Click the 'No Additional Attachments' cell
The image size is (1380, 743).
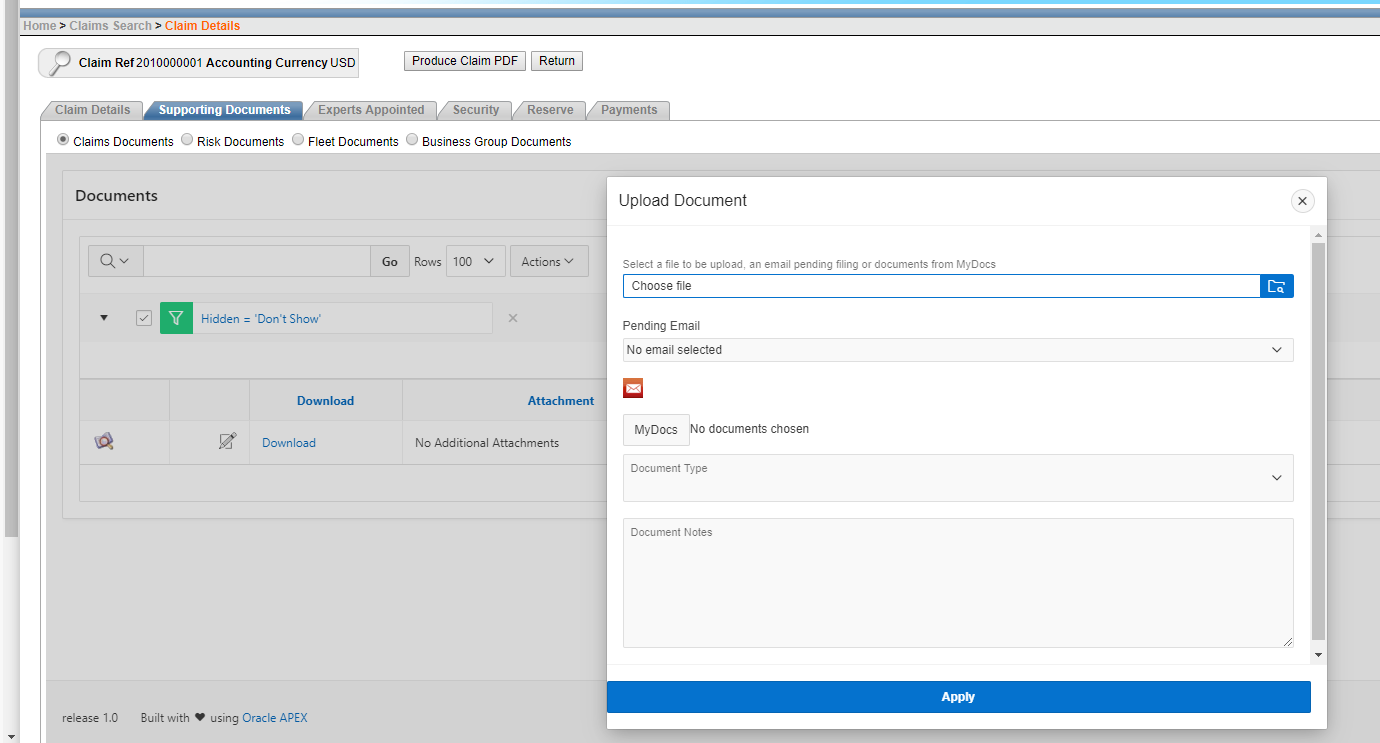tap(487, 443)
